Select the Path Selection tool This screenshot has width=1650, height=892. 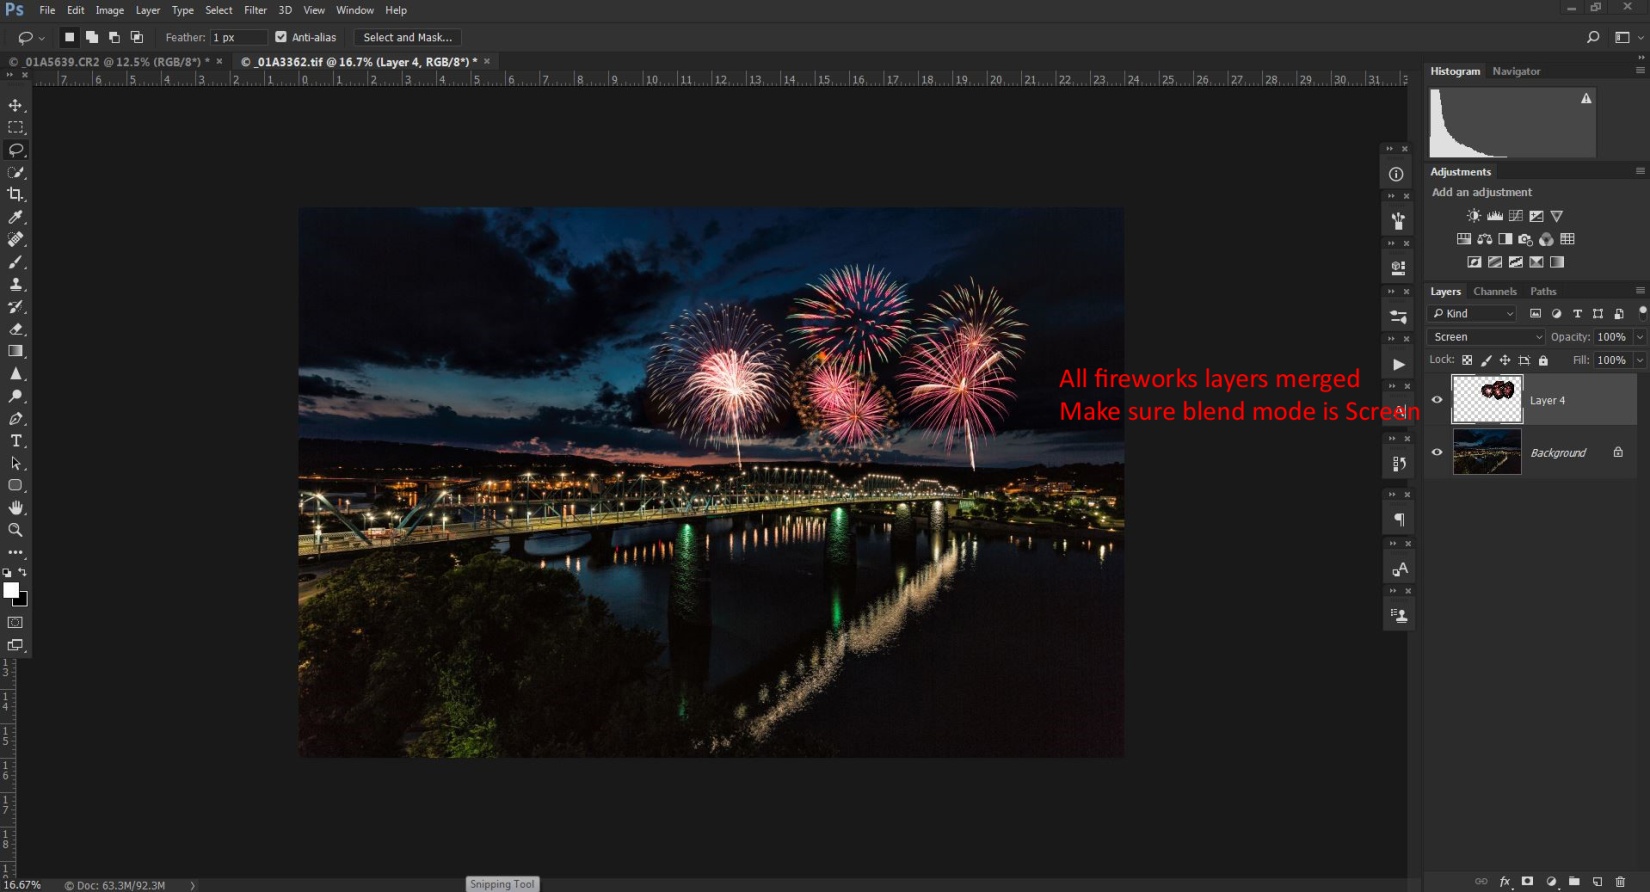coord(15,464)
